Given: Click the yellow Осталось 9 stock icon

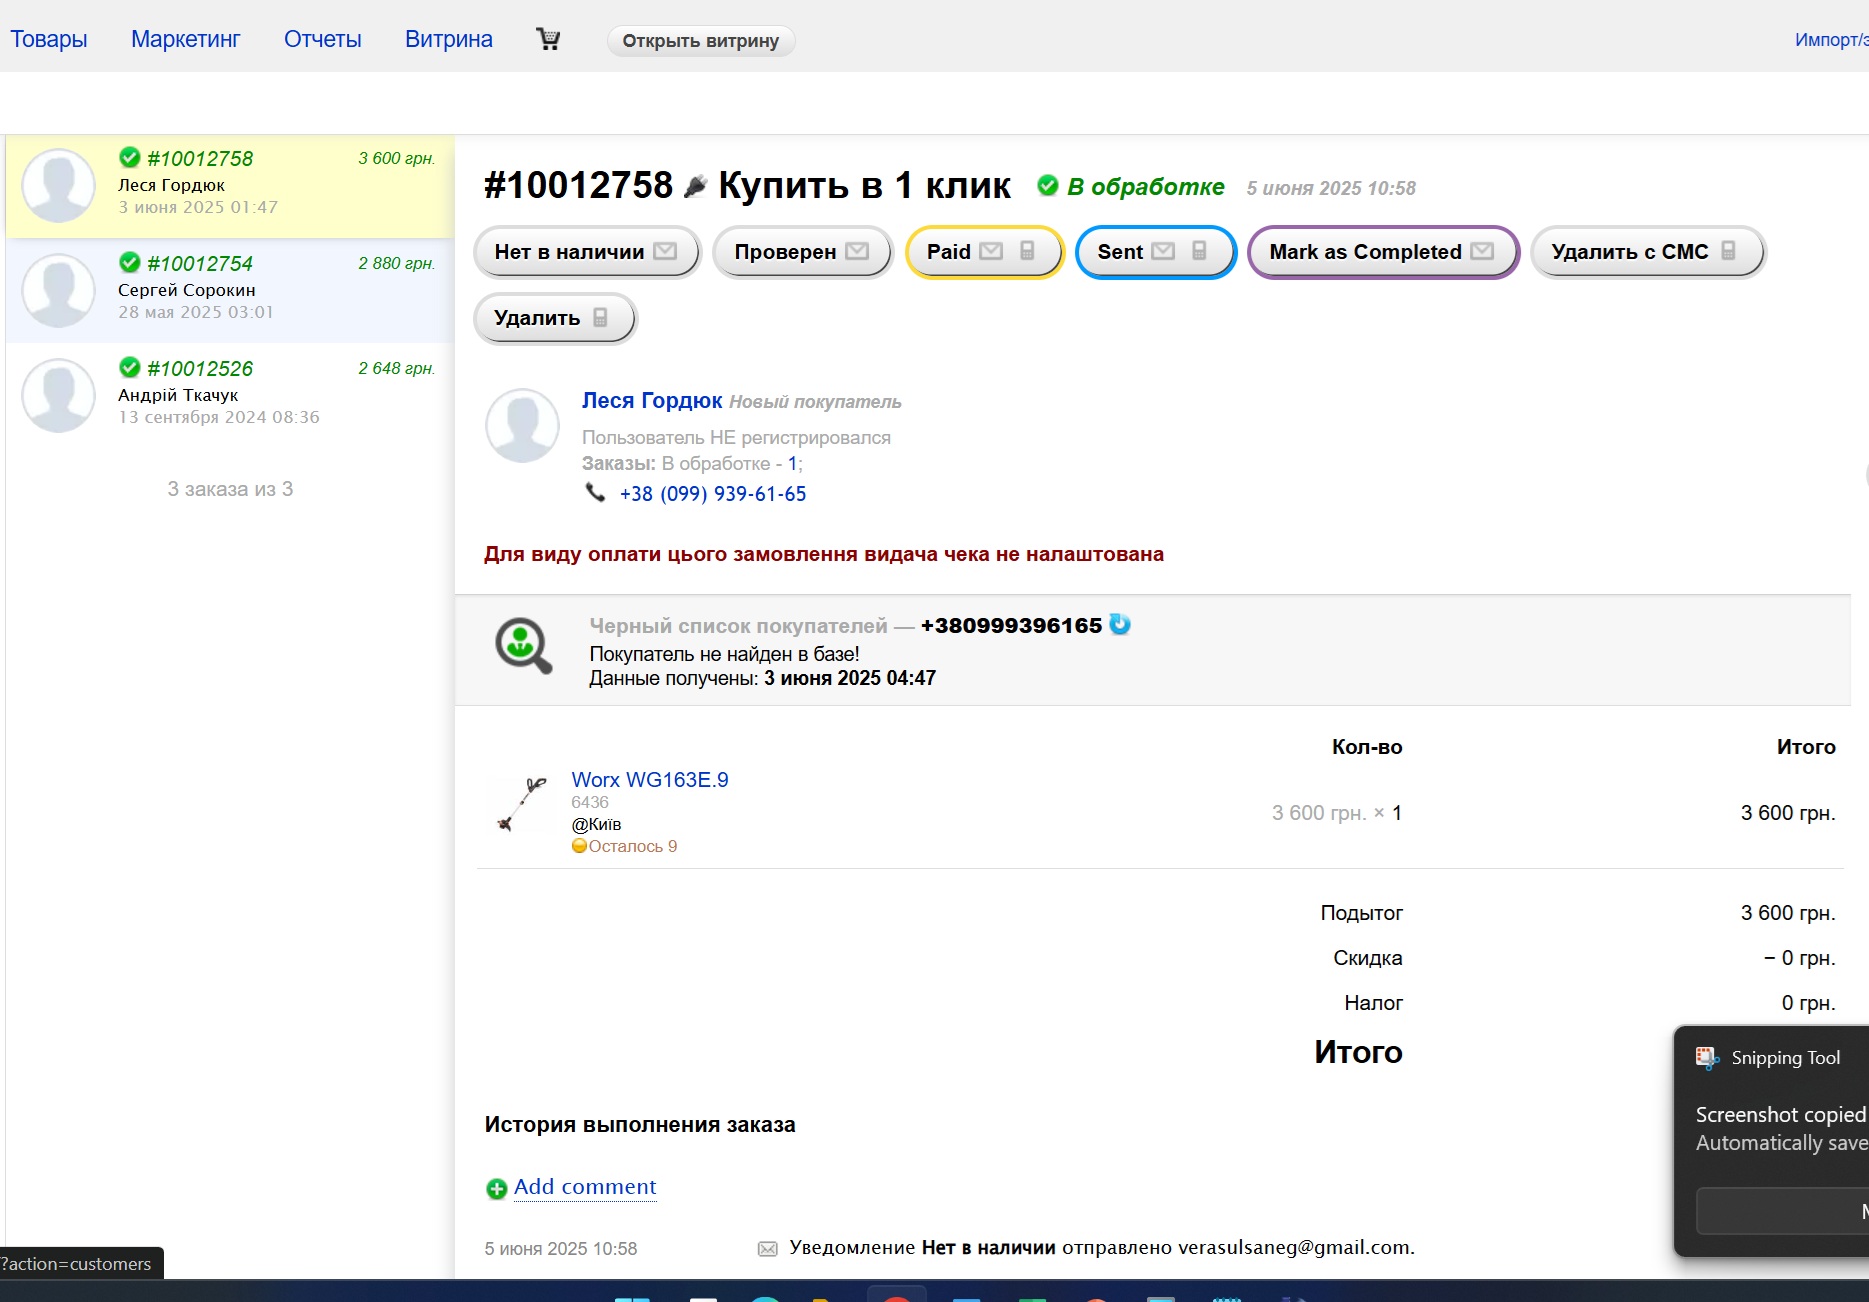Looking at the screenshot, I should tap(579, 846).
